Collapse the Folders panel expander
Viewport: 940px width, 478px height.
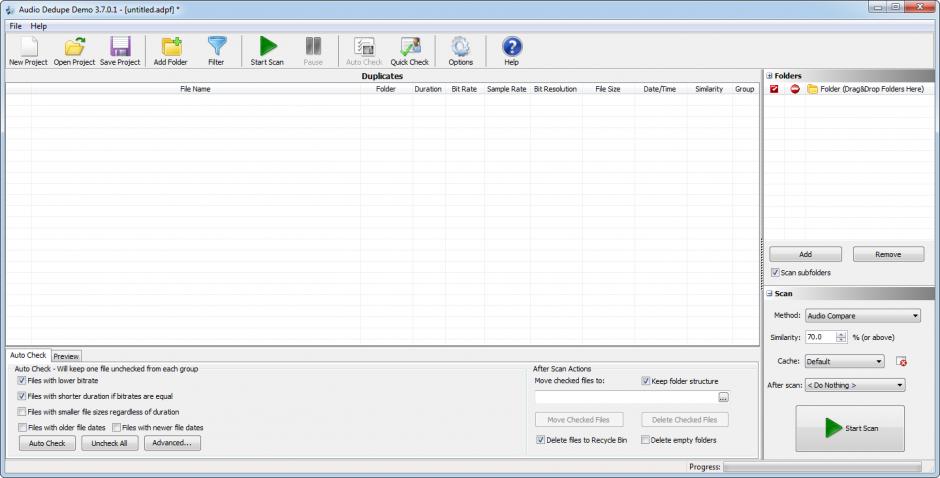[x=769, y=76]
